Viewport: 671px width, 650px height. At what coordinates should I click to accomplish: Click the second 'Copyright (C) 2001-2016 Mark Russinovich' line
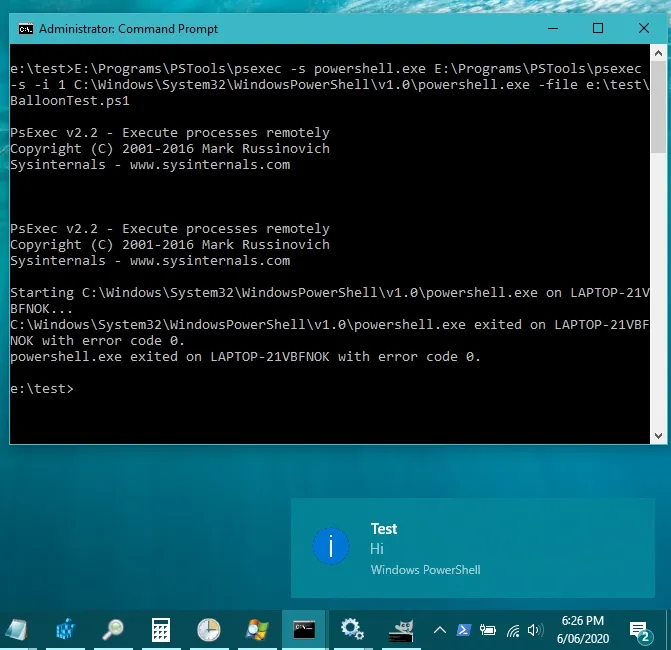(170, 245)
